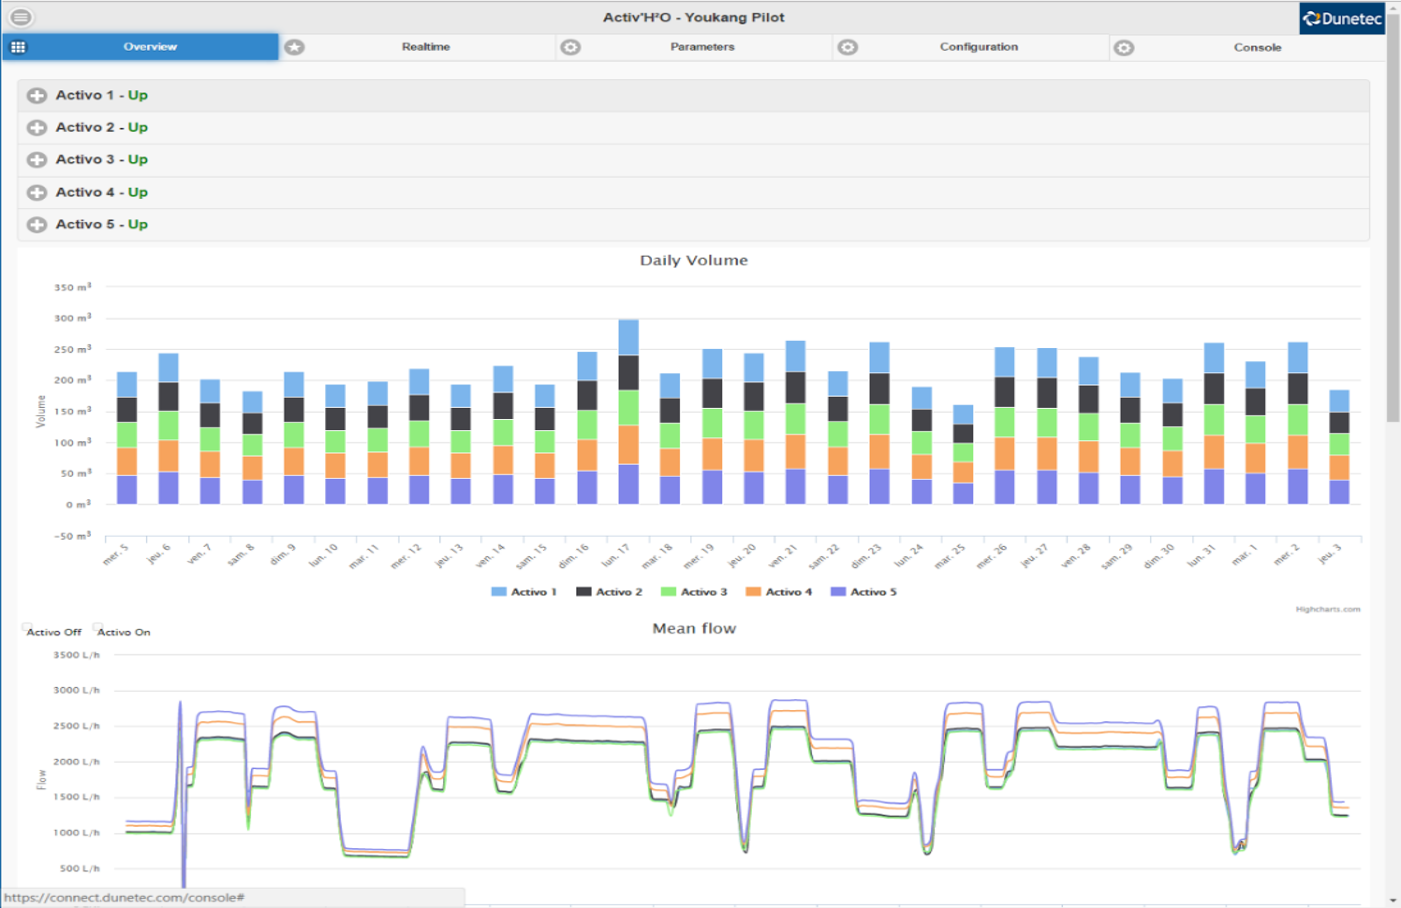Click the star icon beside Realtime

coord(294,47)
